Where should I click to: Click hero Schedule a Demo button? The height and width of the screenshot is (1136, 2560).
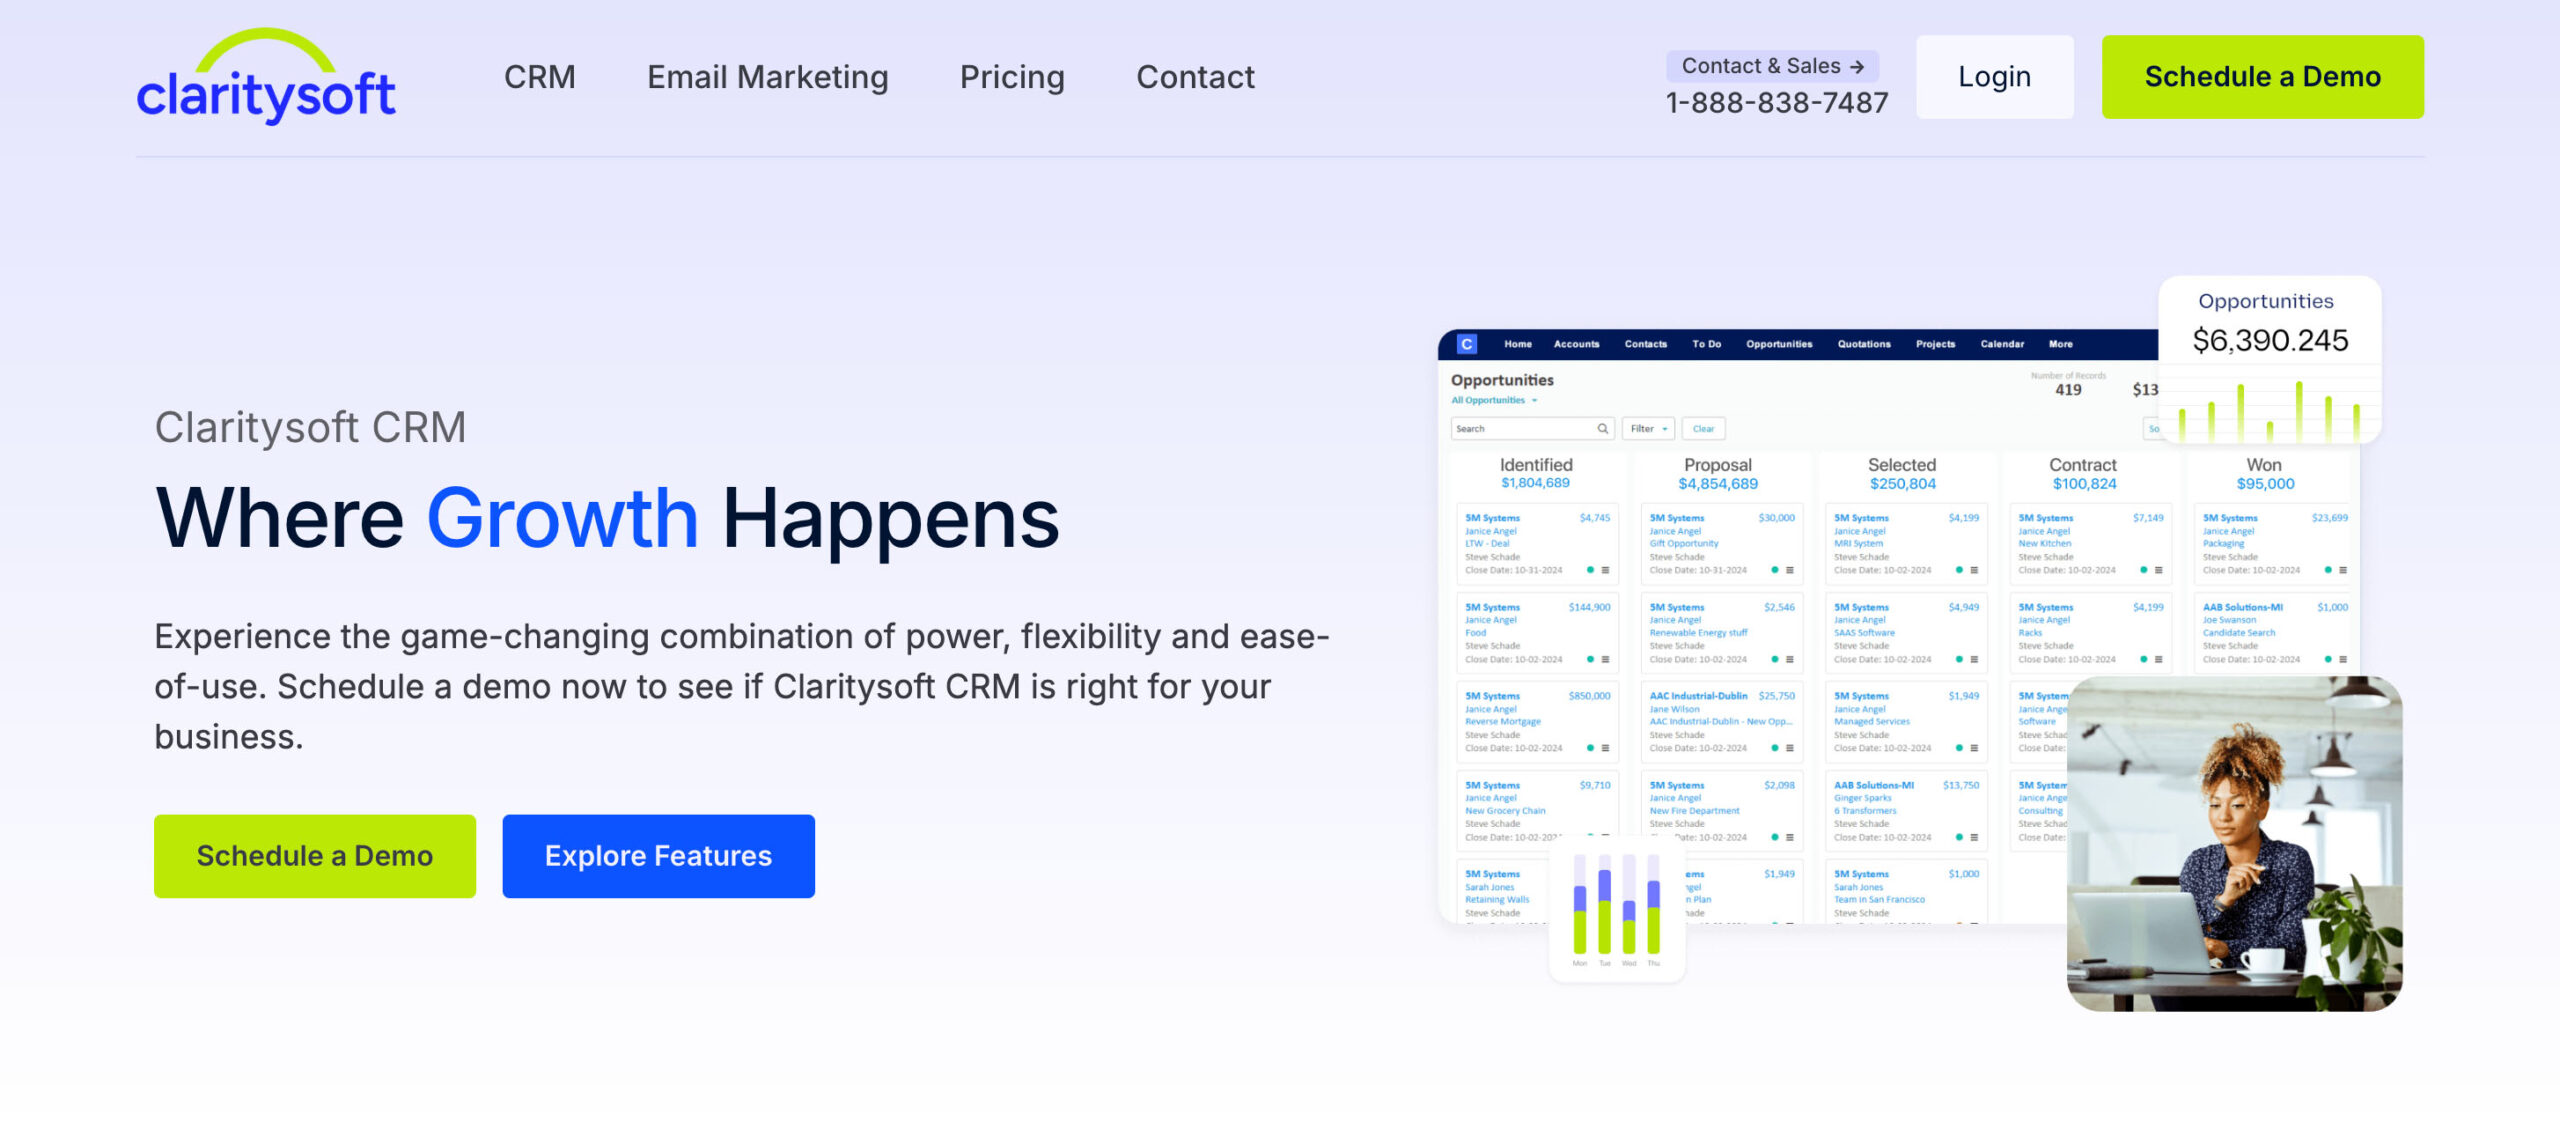tap(315, 856)
